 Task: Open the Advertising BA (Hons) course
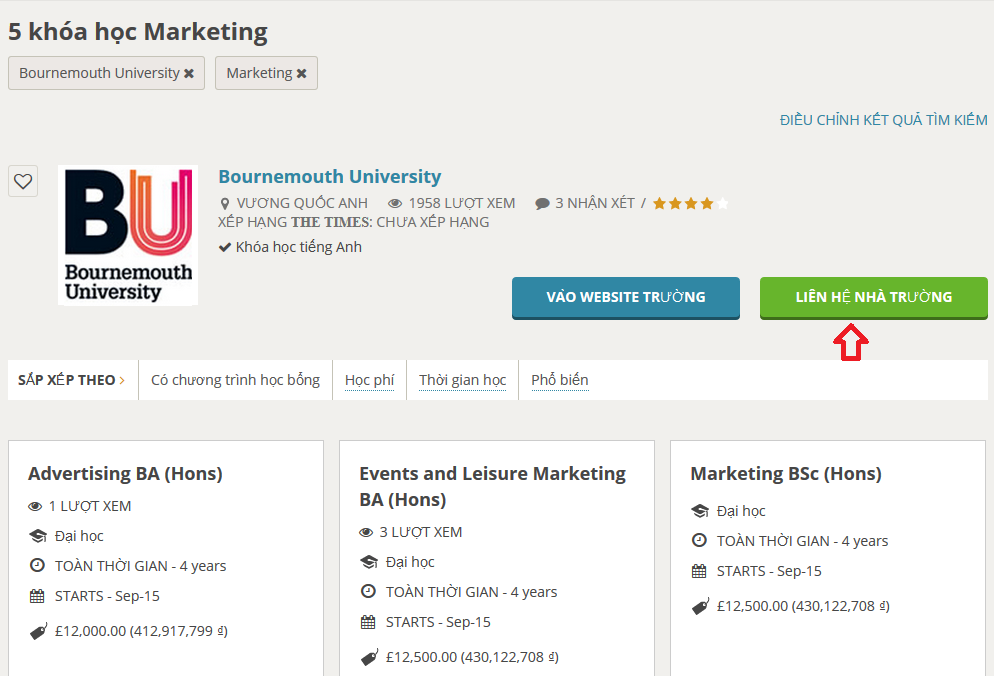click(126, 474)
